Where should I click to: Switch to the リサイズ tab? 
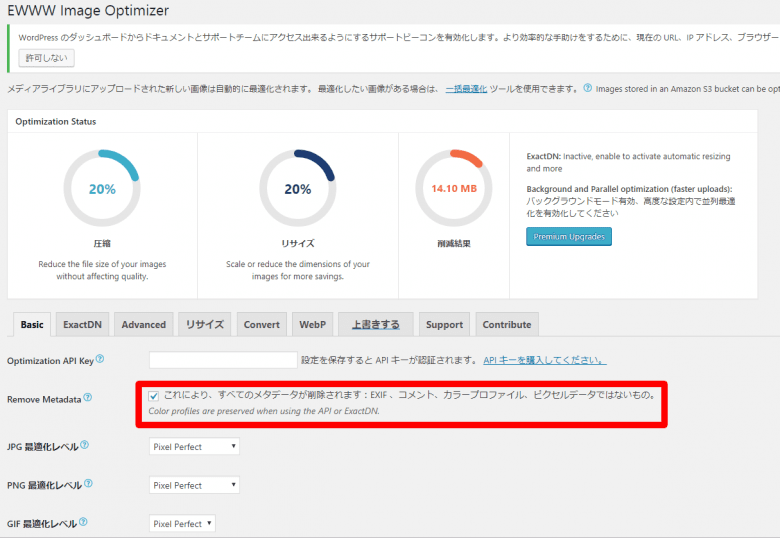[204, 325]
